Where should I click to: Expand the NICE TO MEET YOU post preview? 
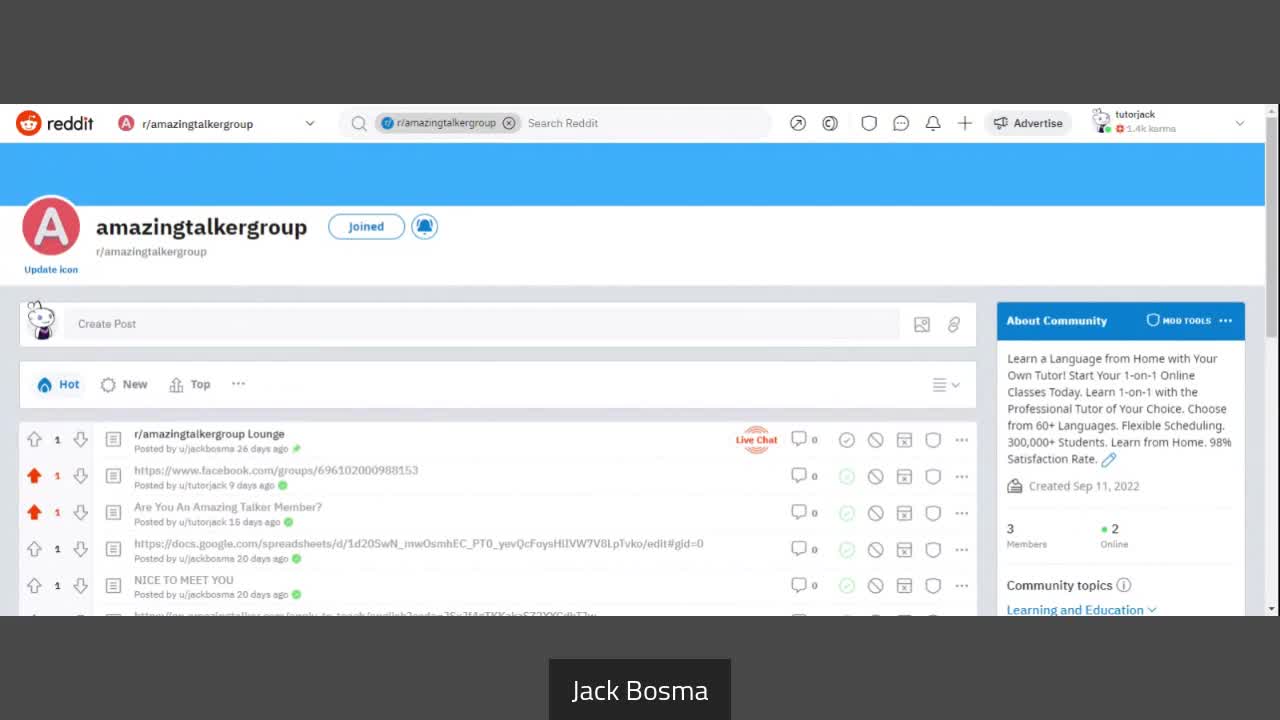point(113,585)
